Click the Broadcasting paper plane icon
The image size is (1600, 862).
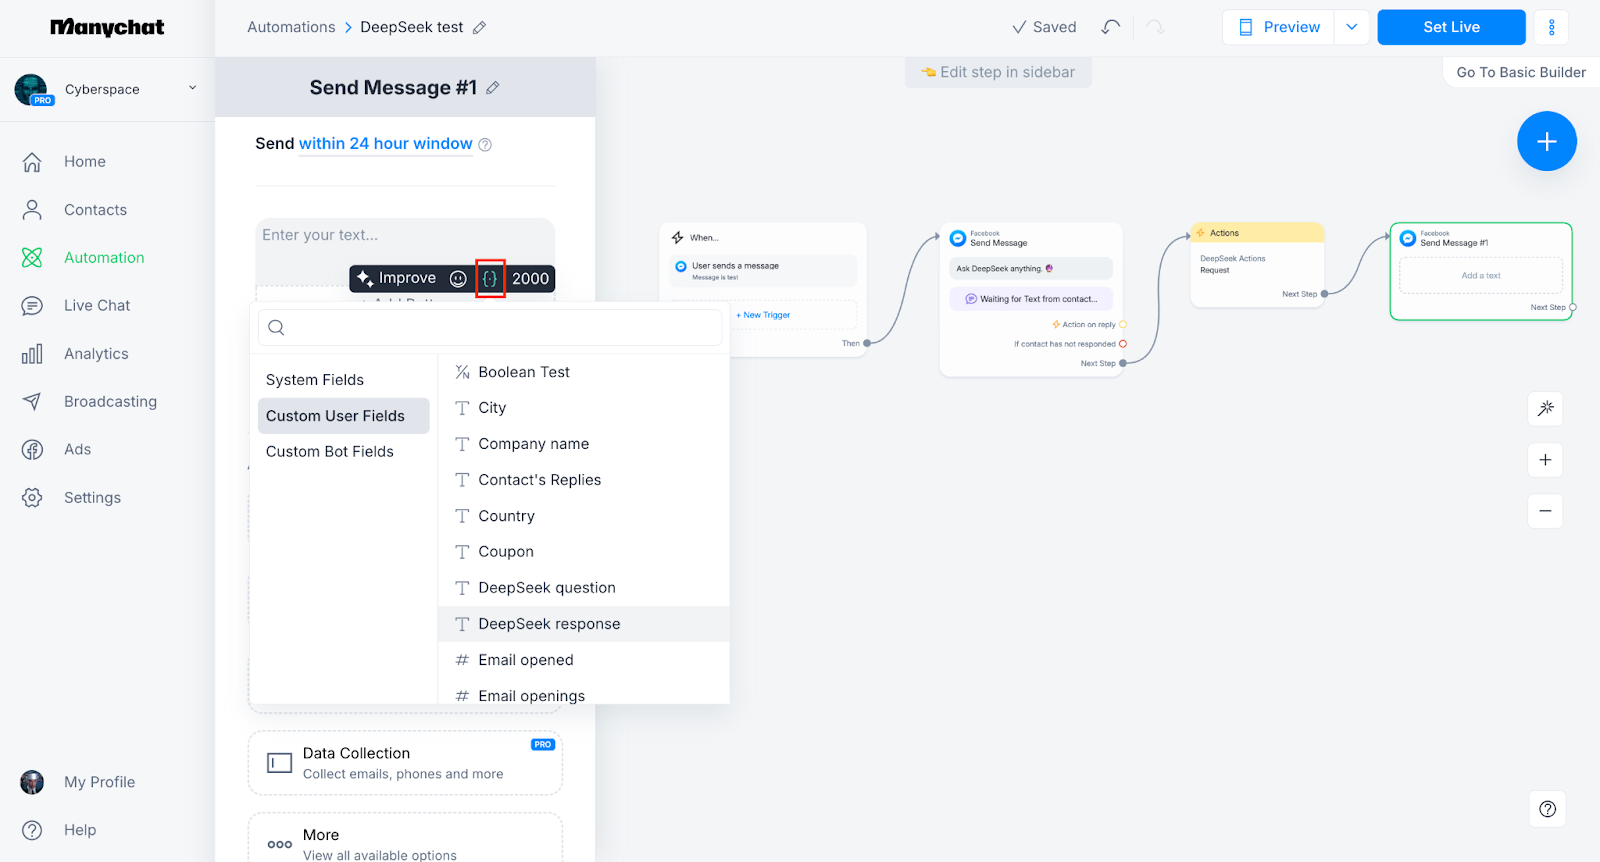point(32,402)
